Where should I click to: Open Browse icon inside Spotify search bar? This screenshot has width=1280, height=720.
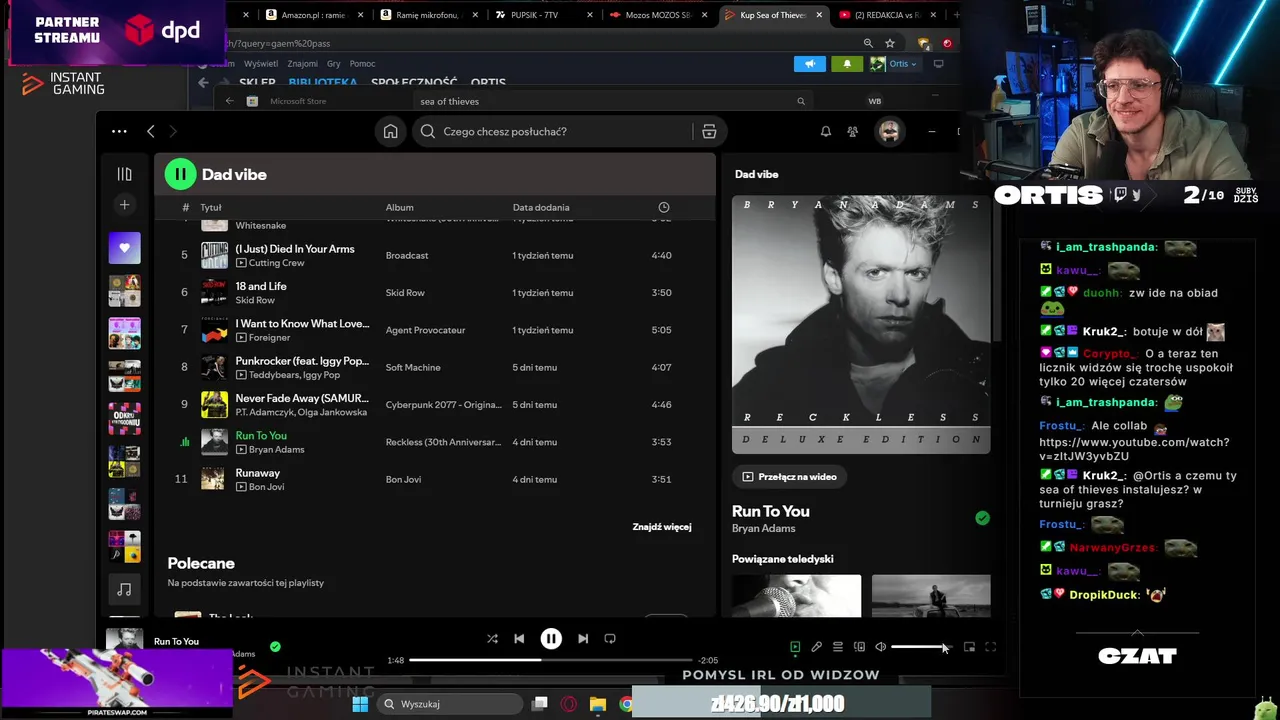pos(709,131)
